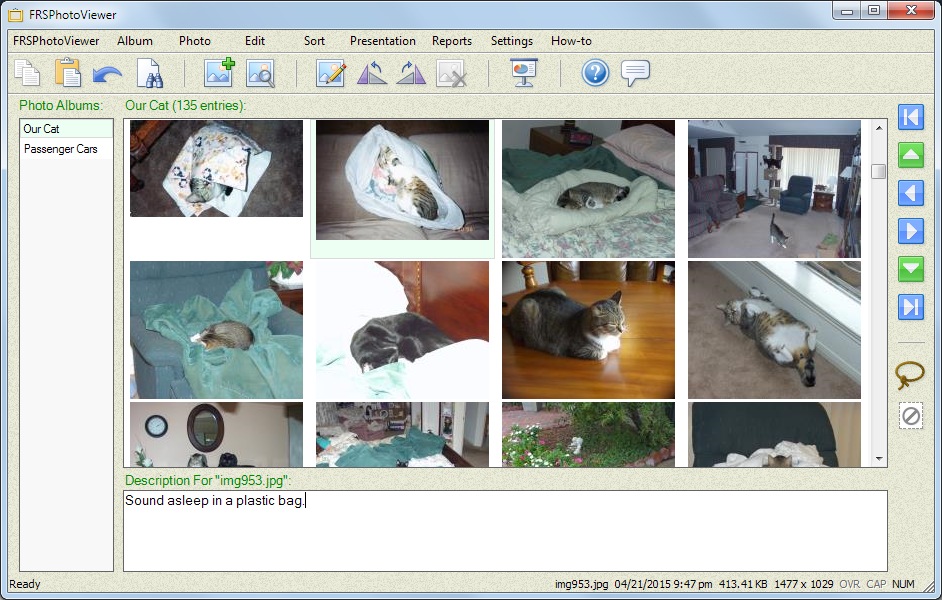Select thumbnail of cat in plastic bag
Screen dimensions: 942x600
pos(403,180)
